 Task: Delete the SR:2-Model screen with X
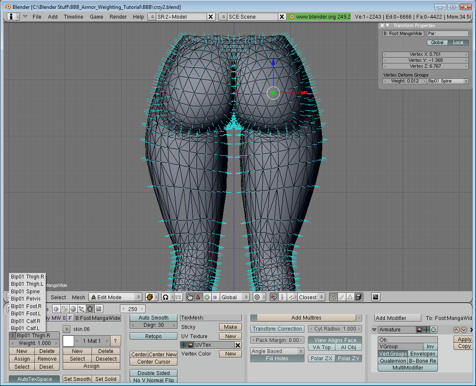211,17
